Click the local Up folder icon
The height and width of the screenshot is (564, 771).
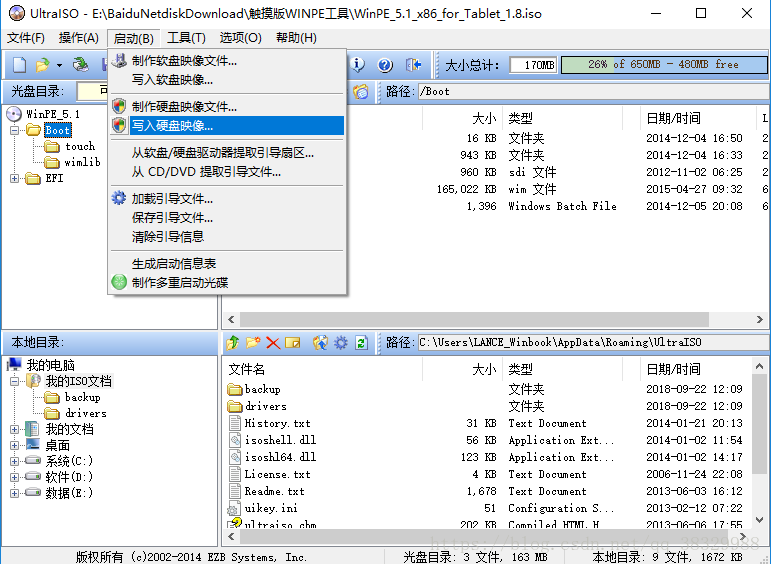tap(233, 342)
